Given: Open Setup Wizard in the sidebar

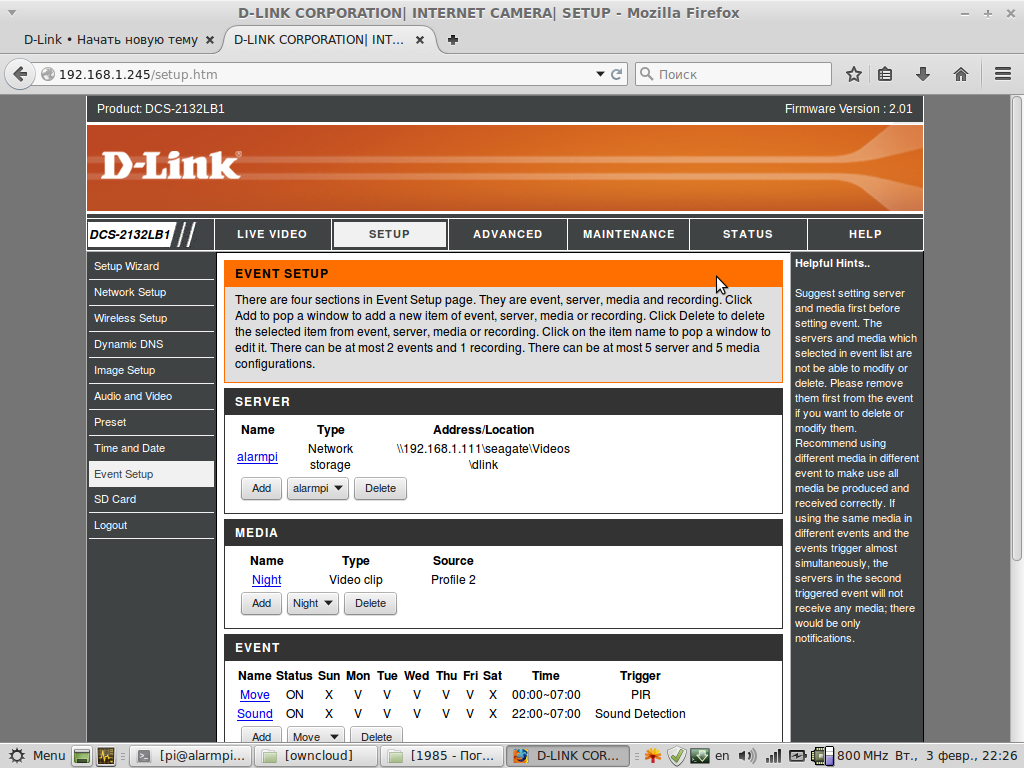Looking at the screenshot, I should tap(151, 266).
